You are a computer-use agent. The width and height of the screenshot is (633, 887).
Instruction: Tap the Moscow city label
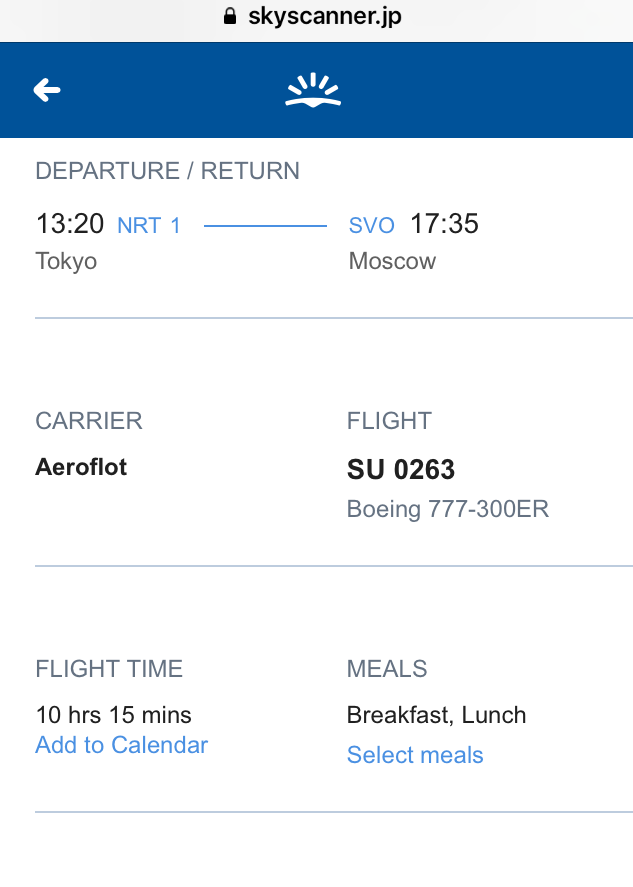(392, 261)
